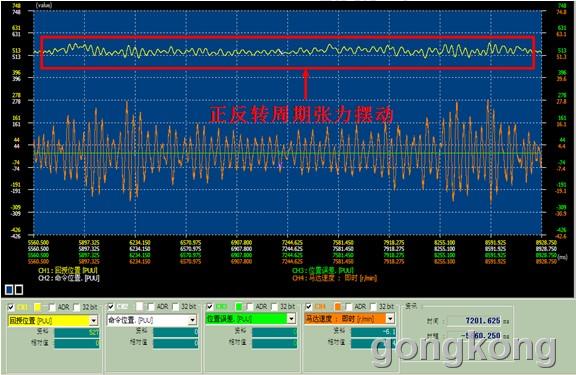Disable the CH3 channel checkbox
The height and width of the screenshot is (375, 576).
tap(210, 307)
